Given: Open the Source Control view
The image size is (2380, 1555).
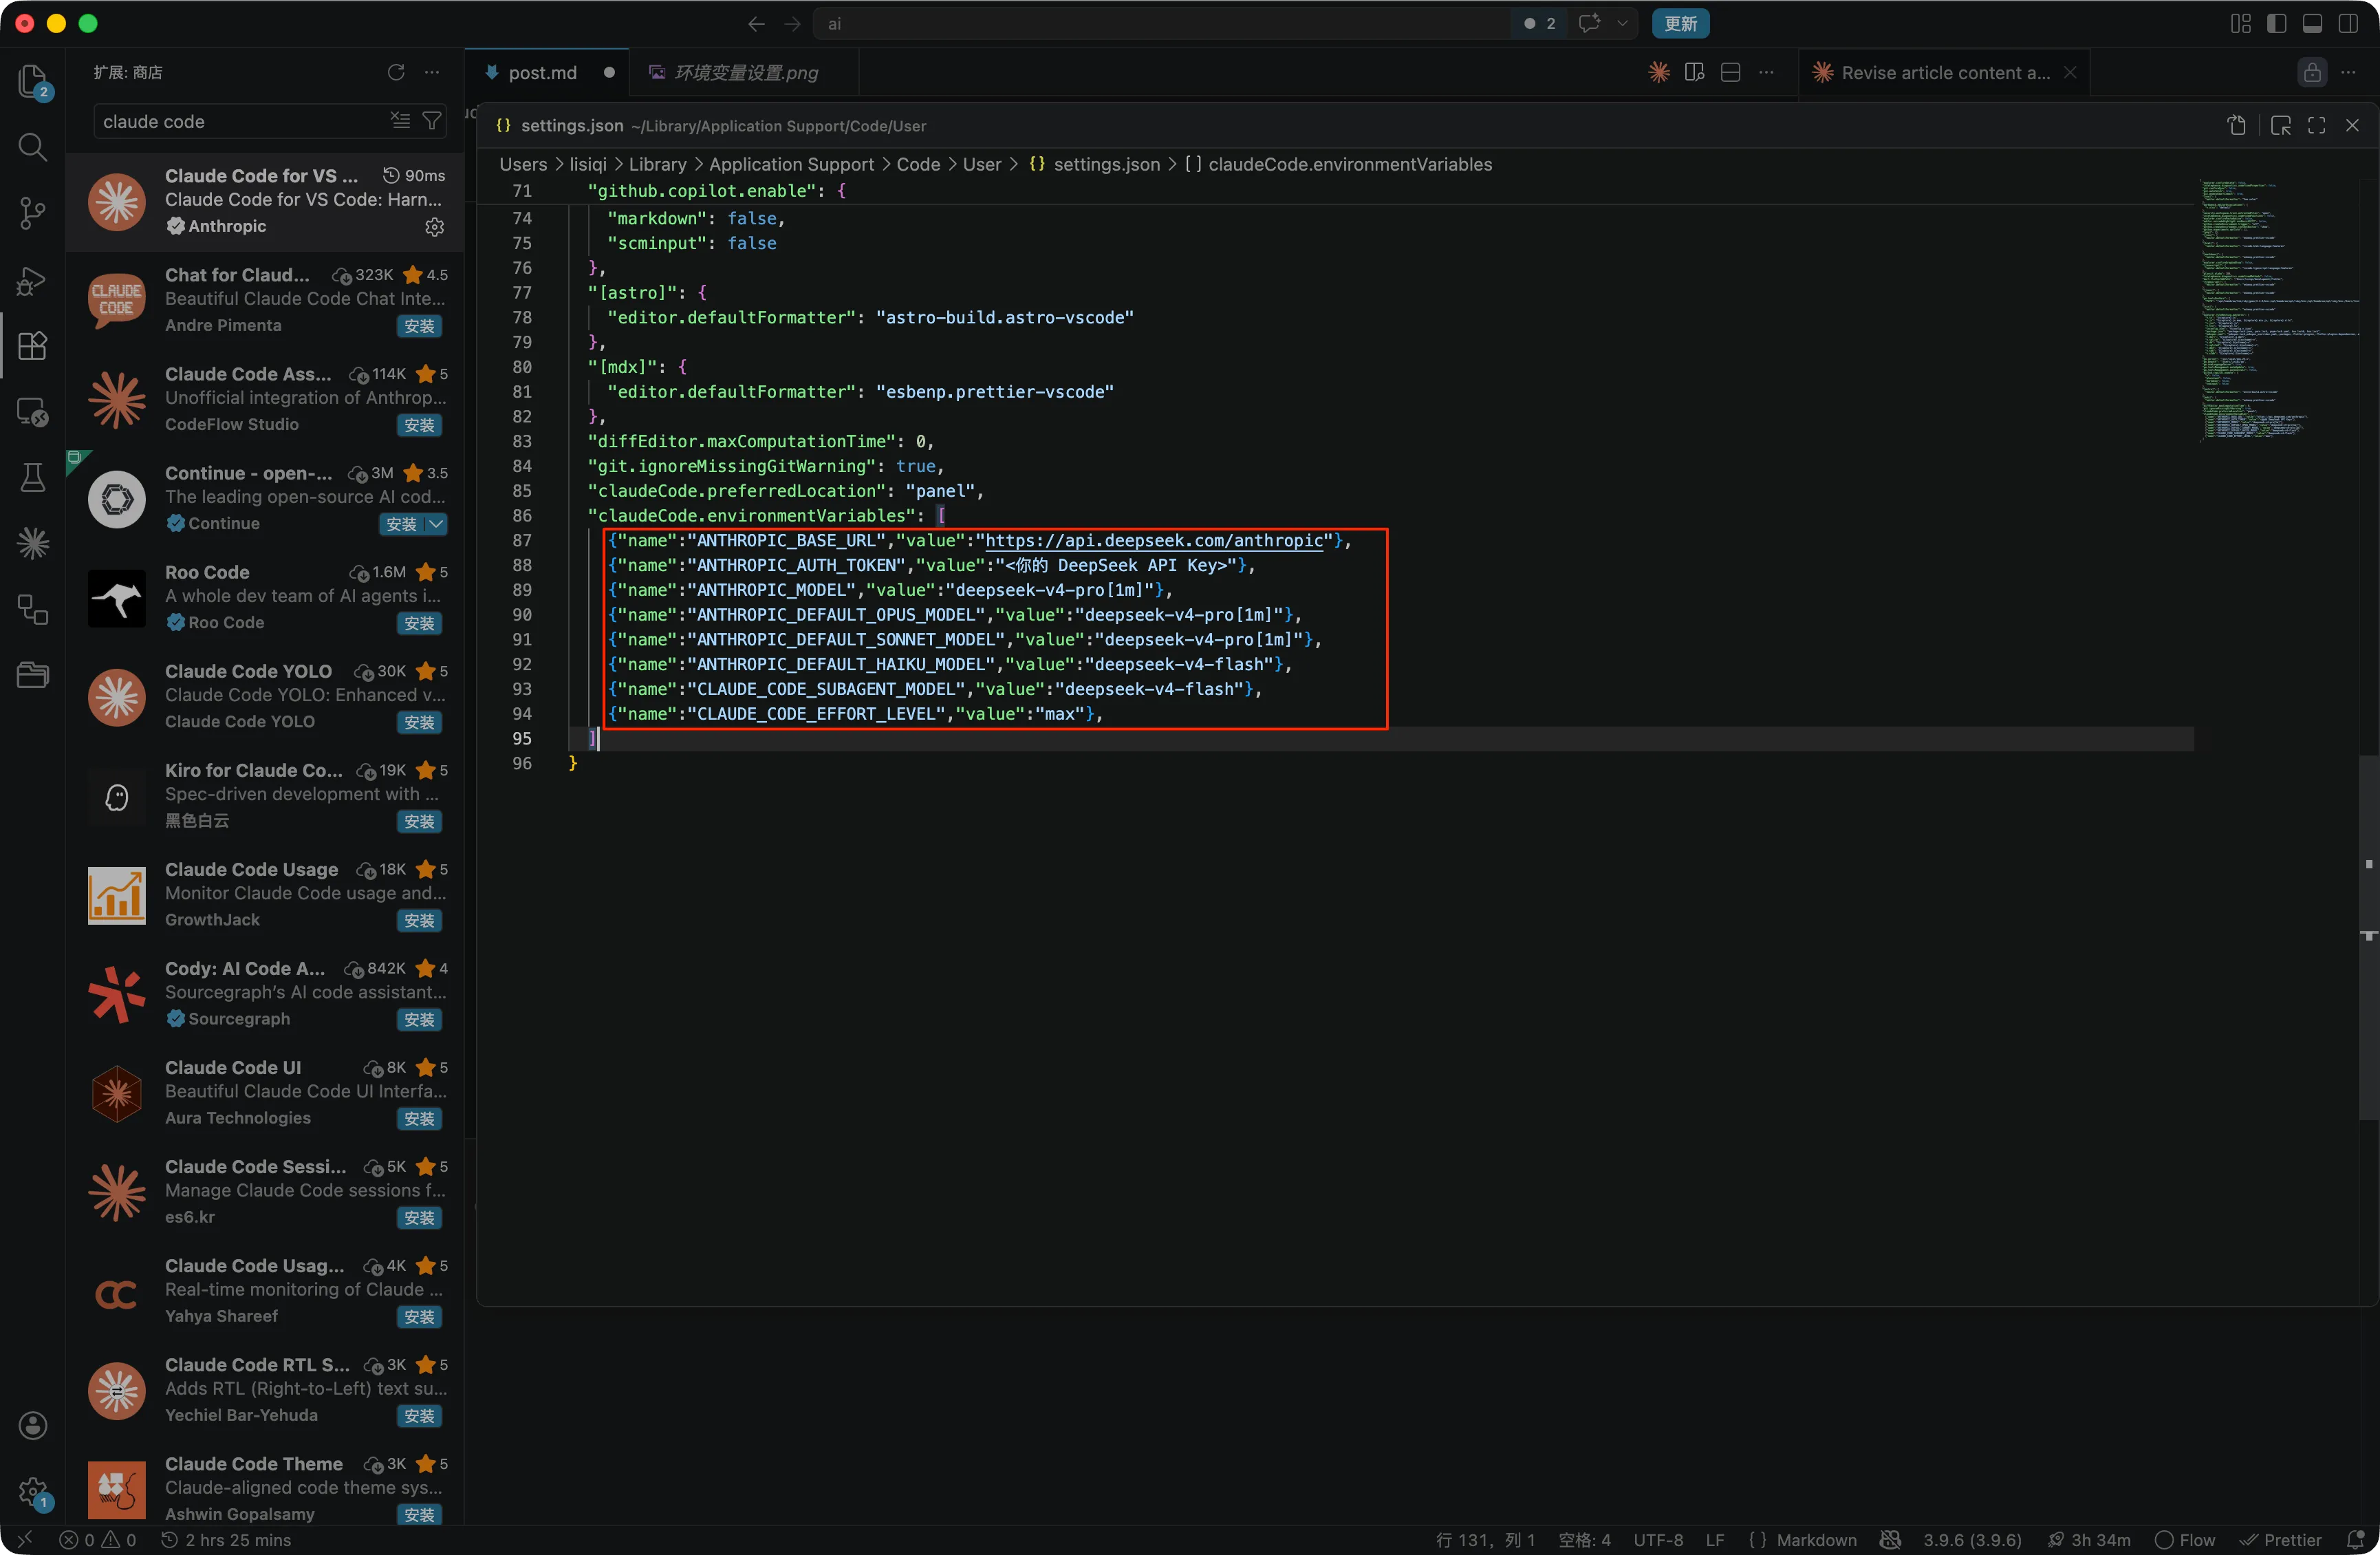Looking at the screenshot, I should point(32,213).
